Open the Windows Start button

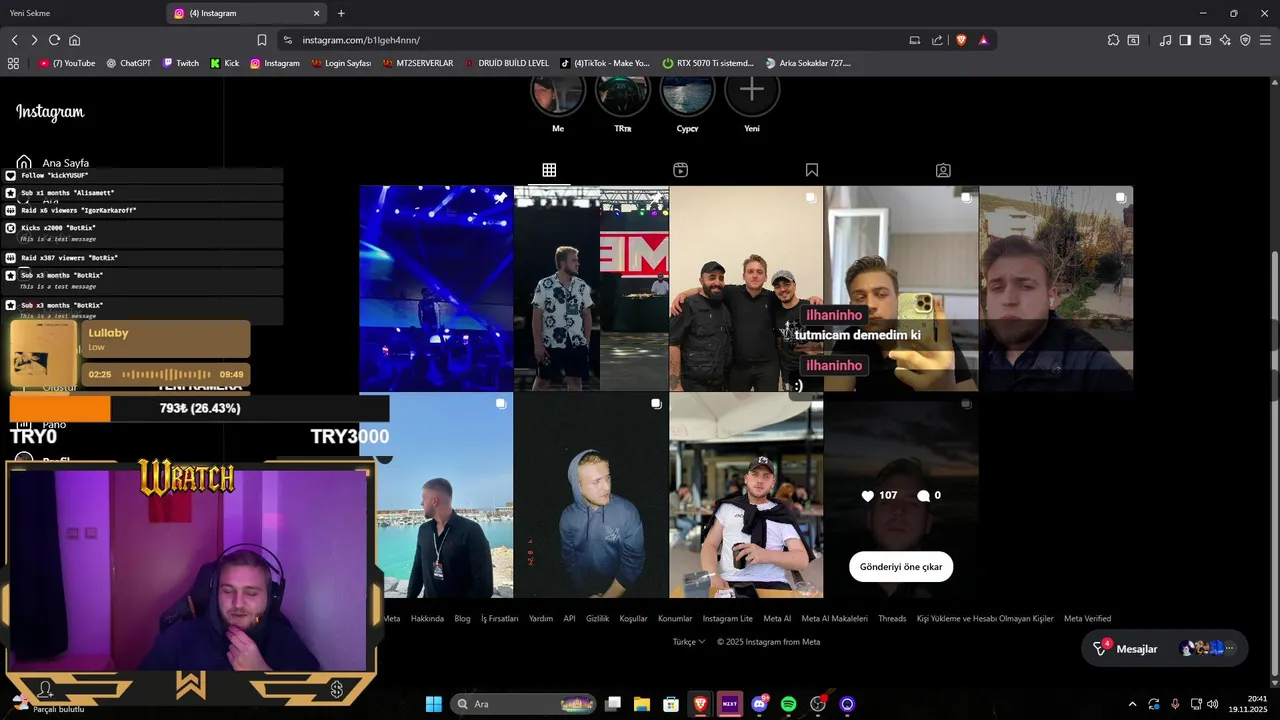coord(433,704)
